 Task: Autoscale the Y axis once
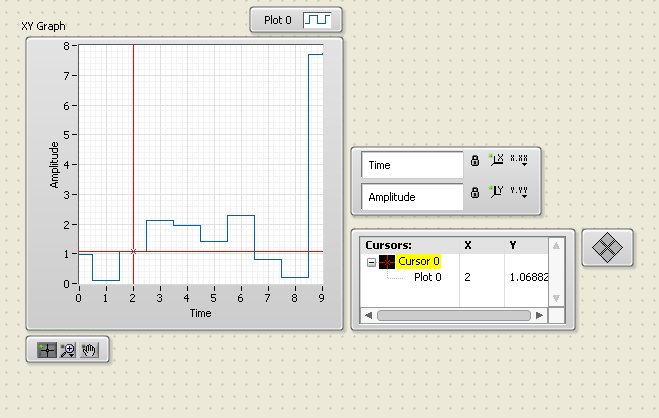[x=496, y=192]
